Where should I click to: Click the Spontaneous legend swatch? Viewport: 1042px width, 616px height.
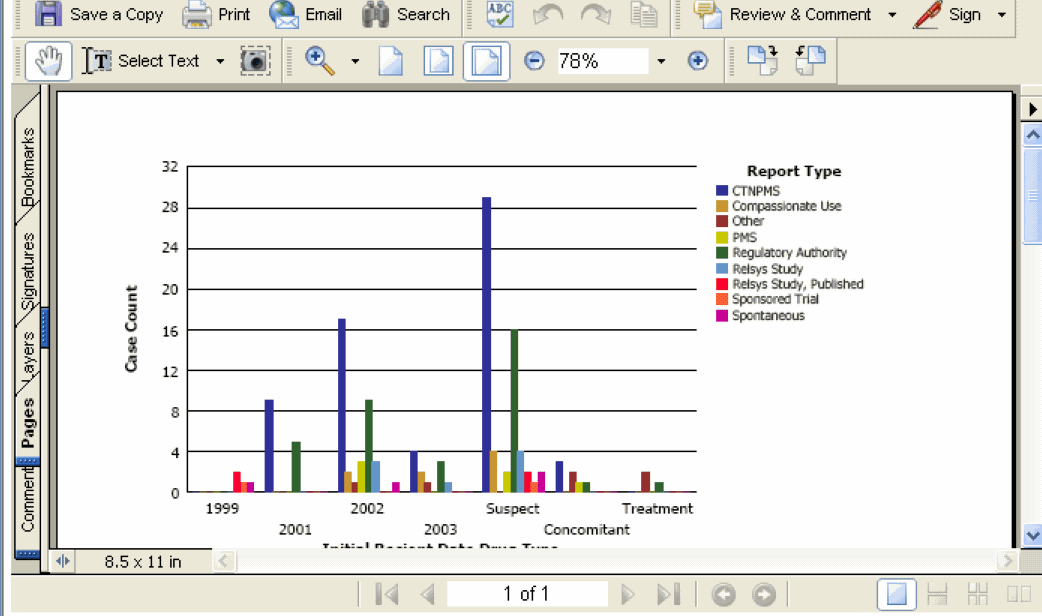point(722,316)
